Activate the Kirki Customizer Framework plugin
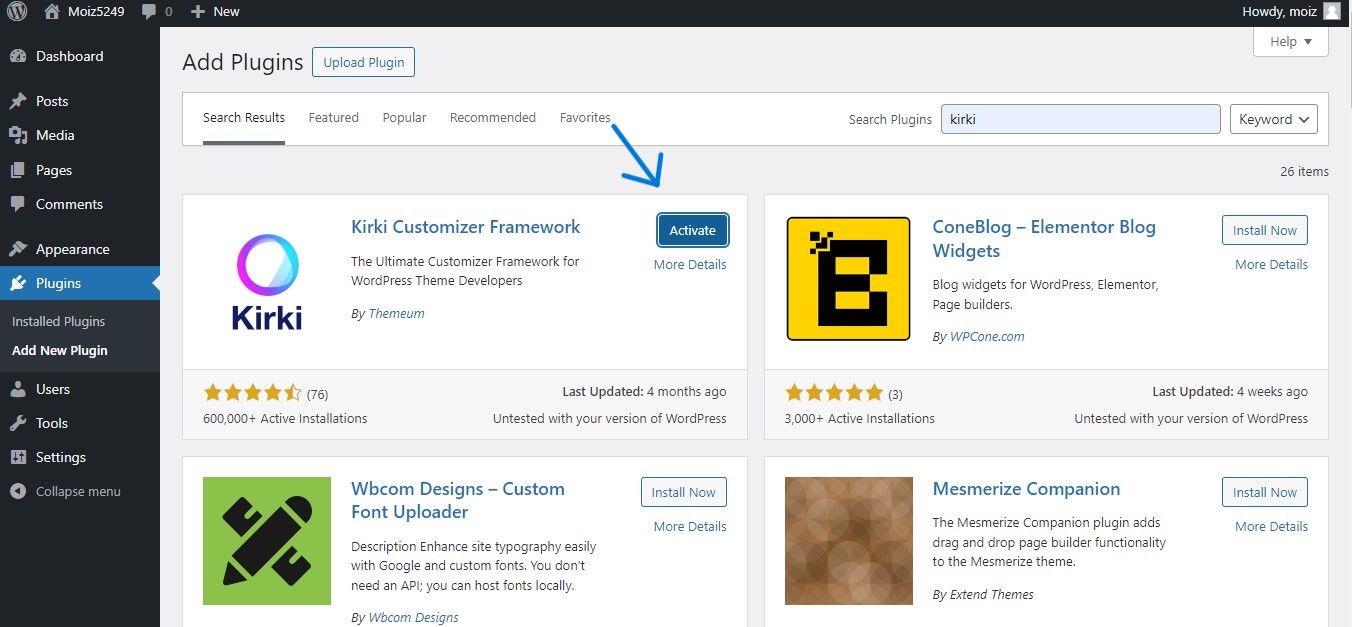Image resolution: width=1352 pixels, height=627 pixels. [692, 230]
